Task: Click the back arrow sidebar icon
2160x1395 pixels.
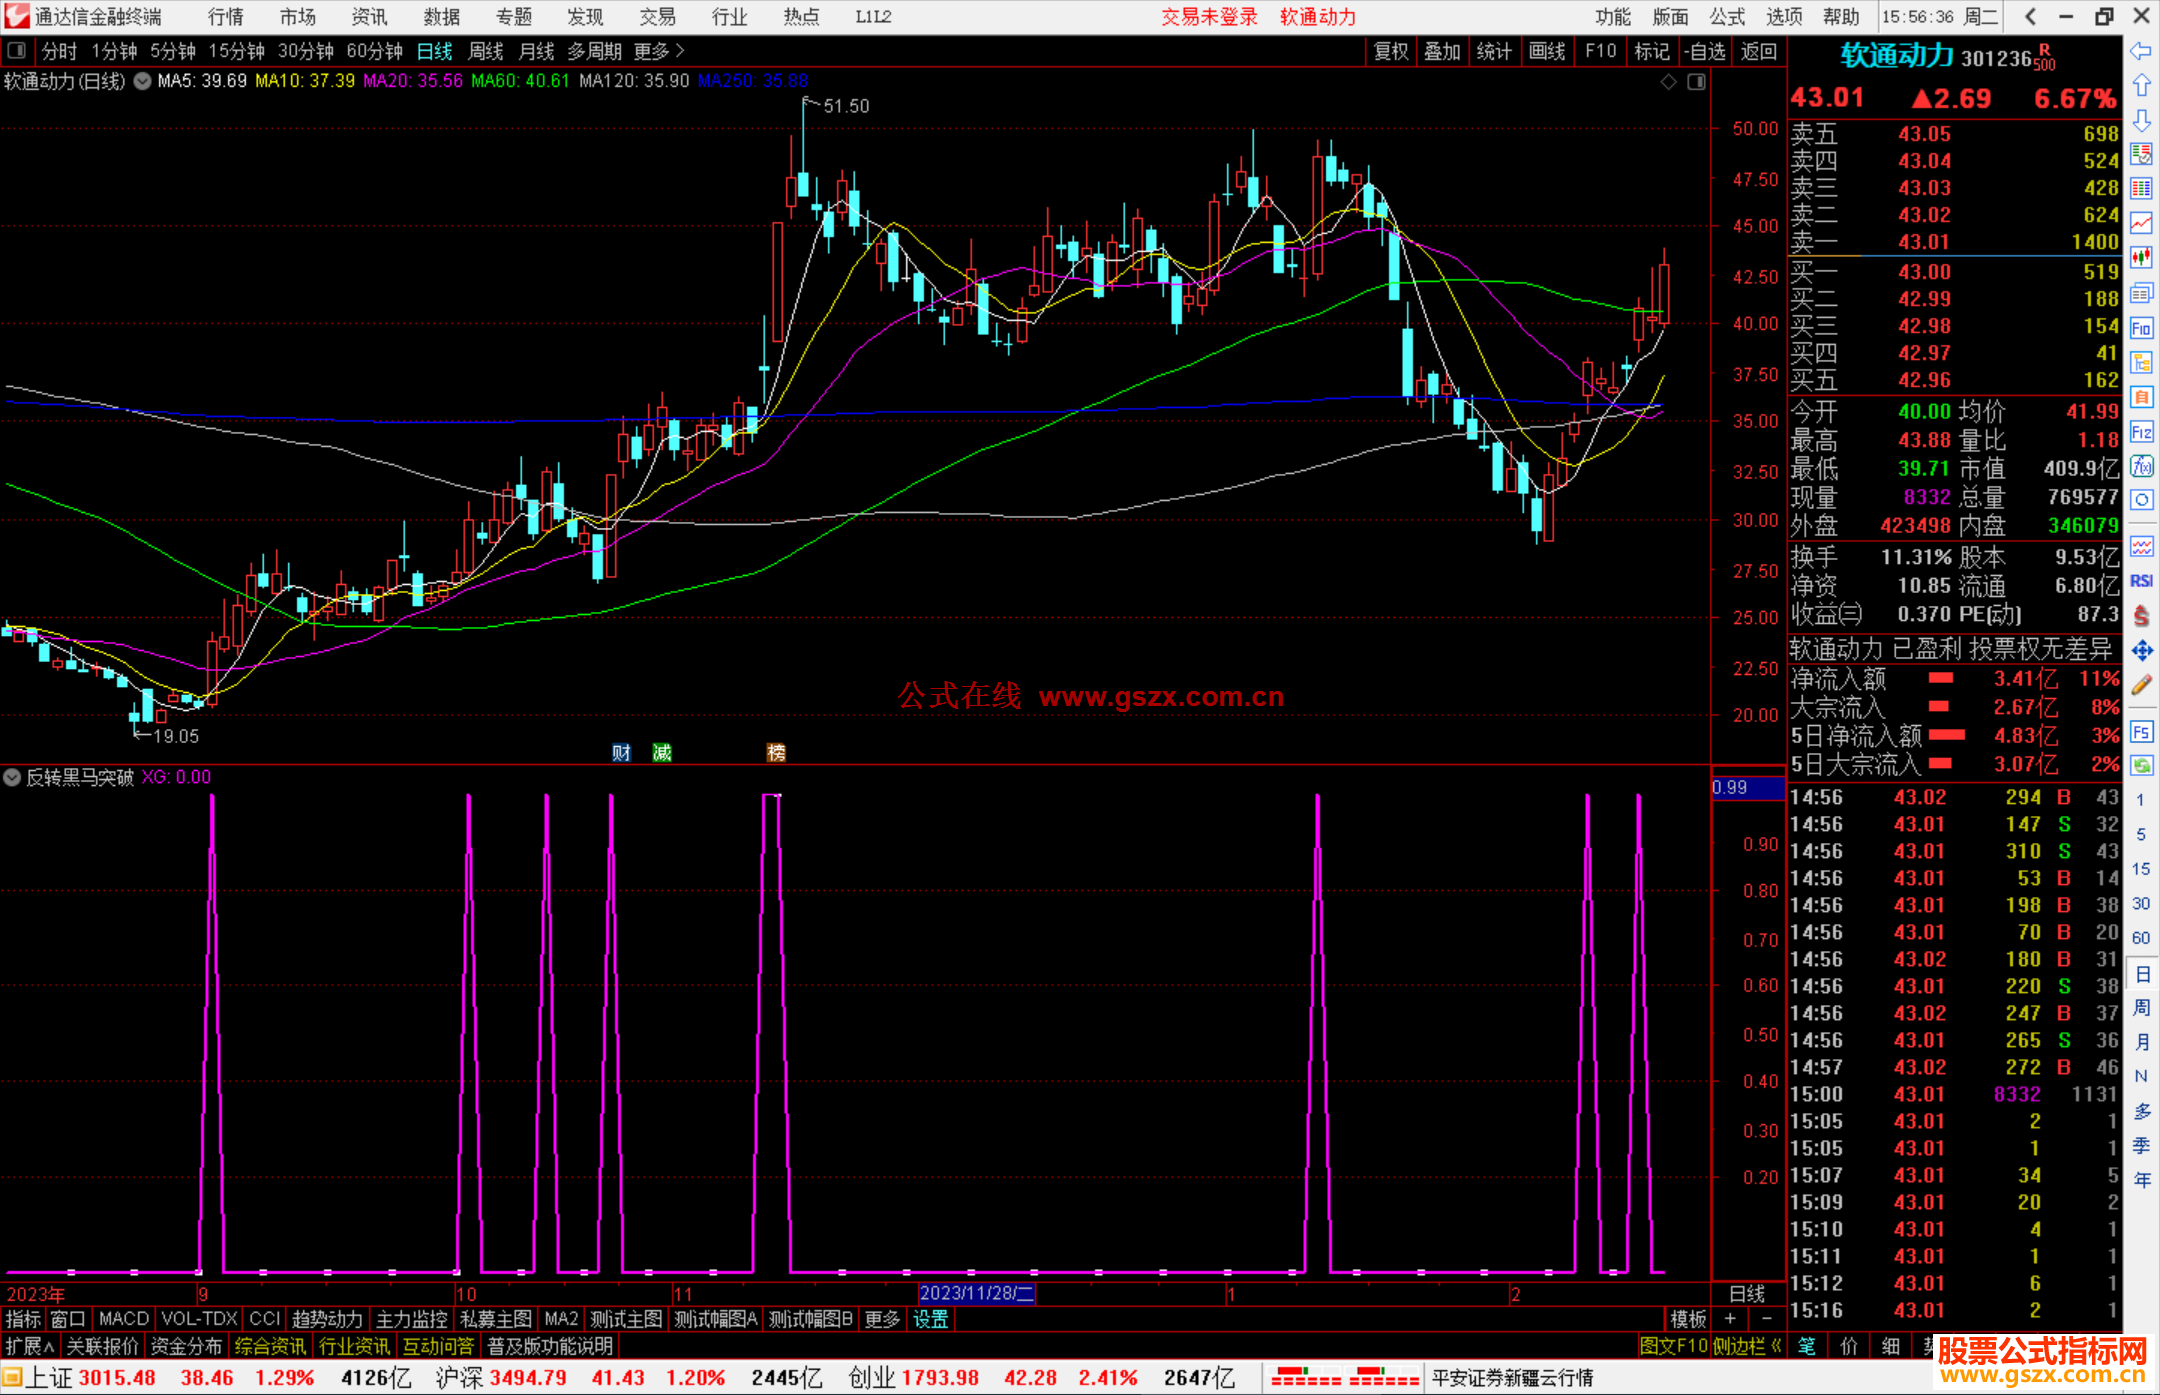Action: point(2141,51)
